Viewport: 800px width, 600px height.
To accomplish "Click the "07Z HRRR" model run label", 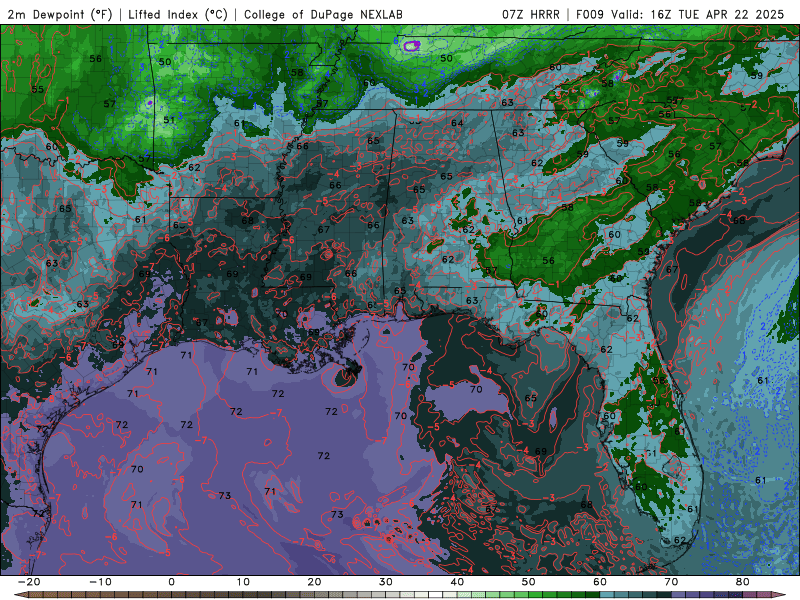I will [531, 14].
